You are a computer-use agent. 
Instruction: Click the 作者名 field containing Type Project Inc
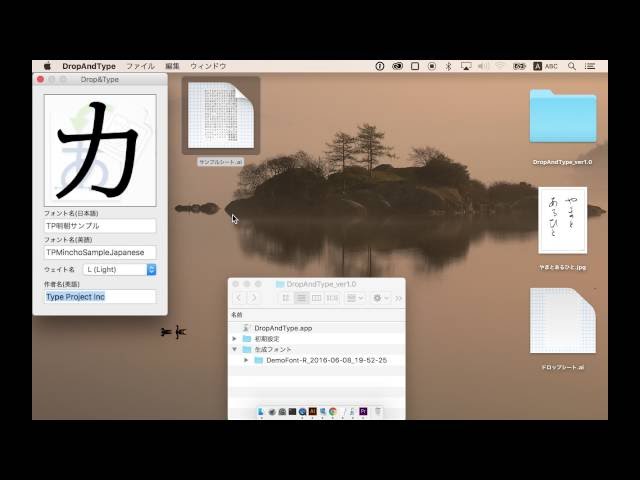tap(100, 297)
